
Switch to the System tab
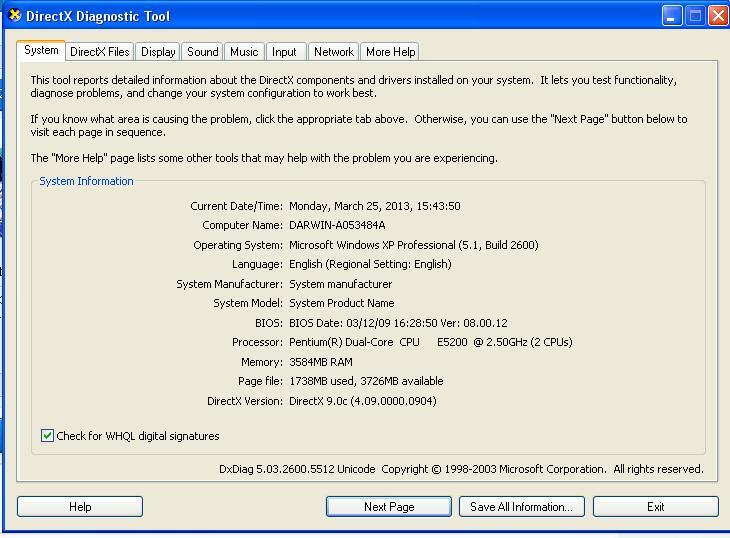pos(41,50)
